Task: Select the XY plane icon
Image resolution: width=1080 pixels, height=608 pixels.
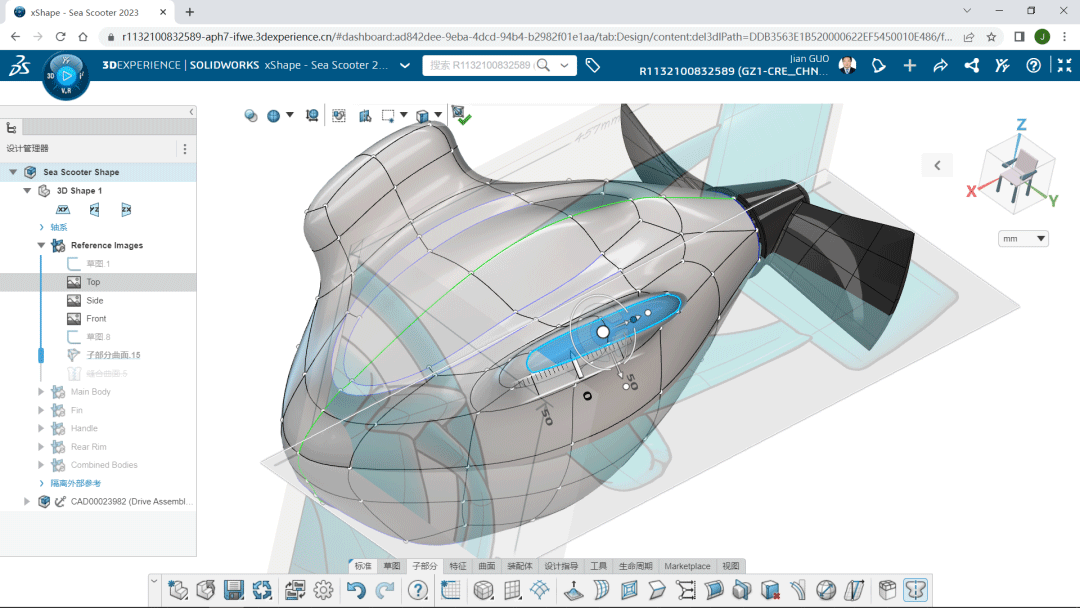Action: 63,210
